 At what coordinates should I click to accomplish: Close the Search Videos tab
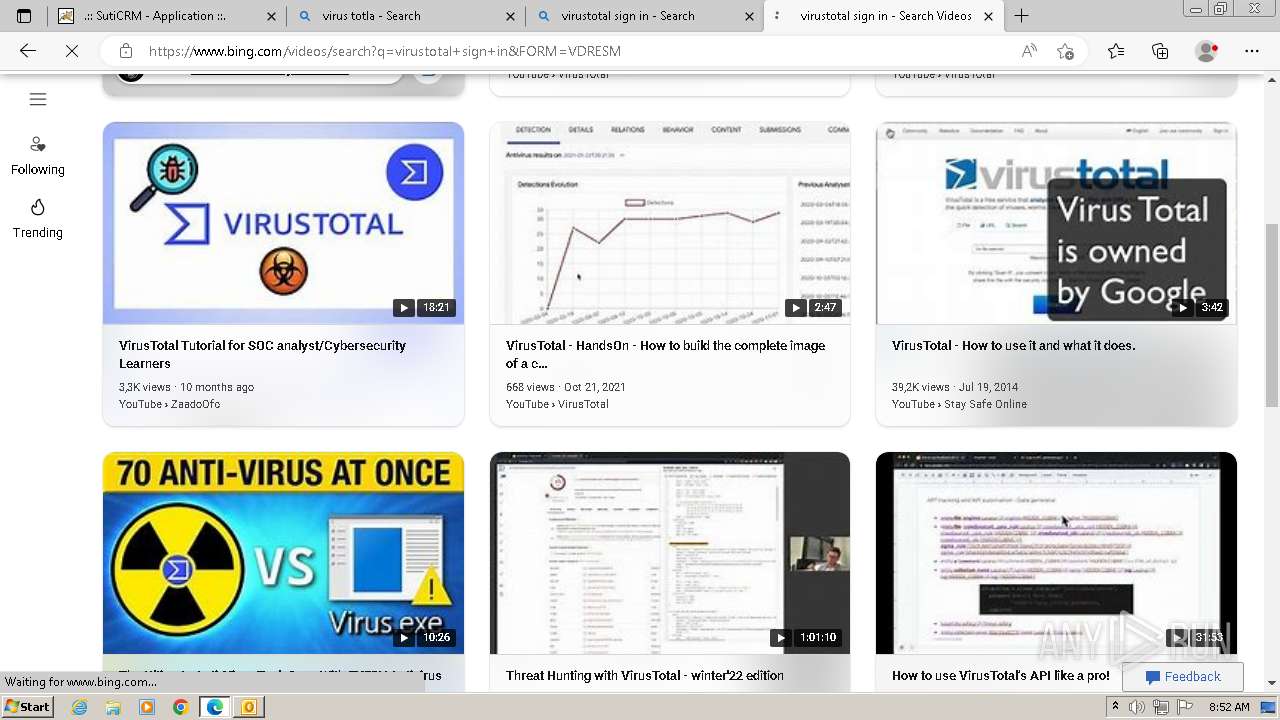[x=989, y=16]
